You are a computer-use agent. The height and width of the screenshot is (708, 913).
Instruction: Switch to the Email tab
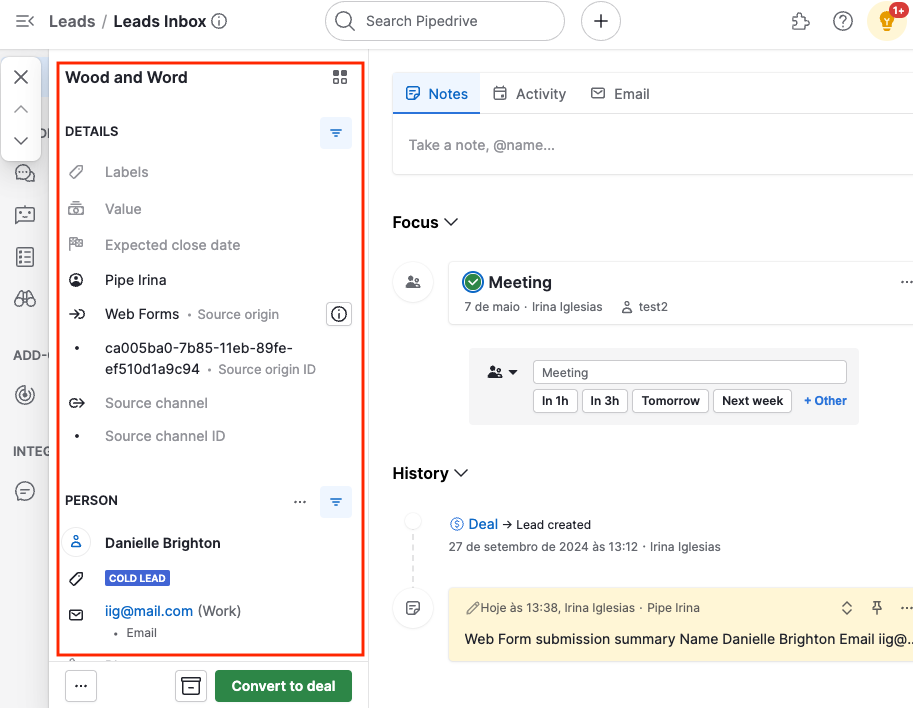click(x=620, y=94)
